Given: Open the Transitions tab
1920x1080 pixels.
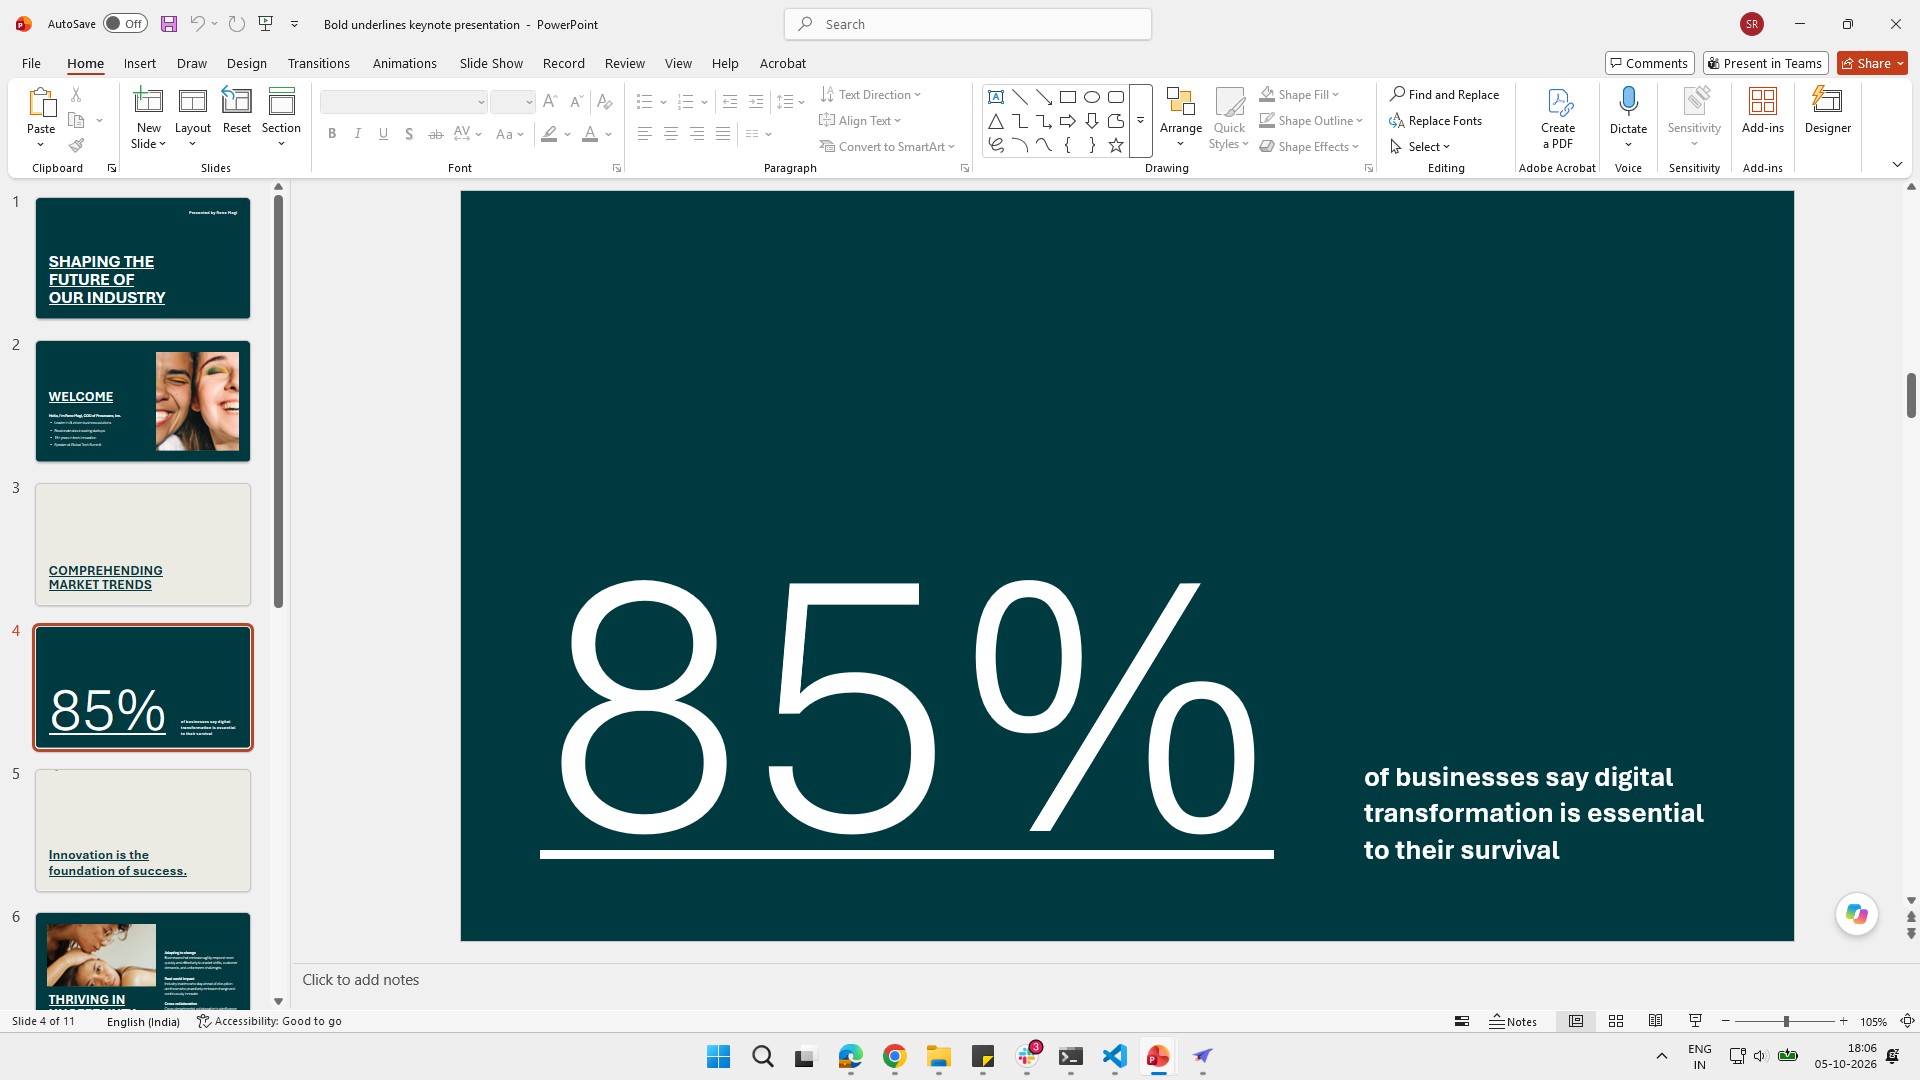Looking at the screenshot, I should [x=318, y=63].
